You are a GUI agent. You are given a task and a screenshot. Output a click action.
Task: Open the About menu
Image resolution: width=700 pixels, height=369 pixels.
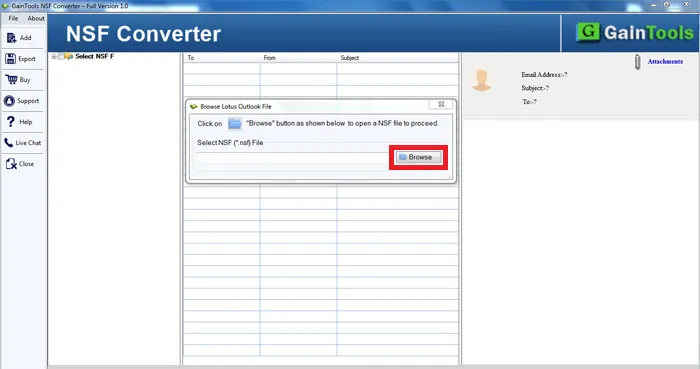36,18
